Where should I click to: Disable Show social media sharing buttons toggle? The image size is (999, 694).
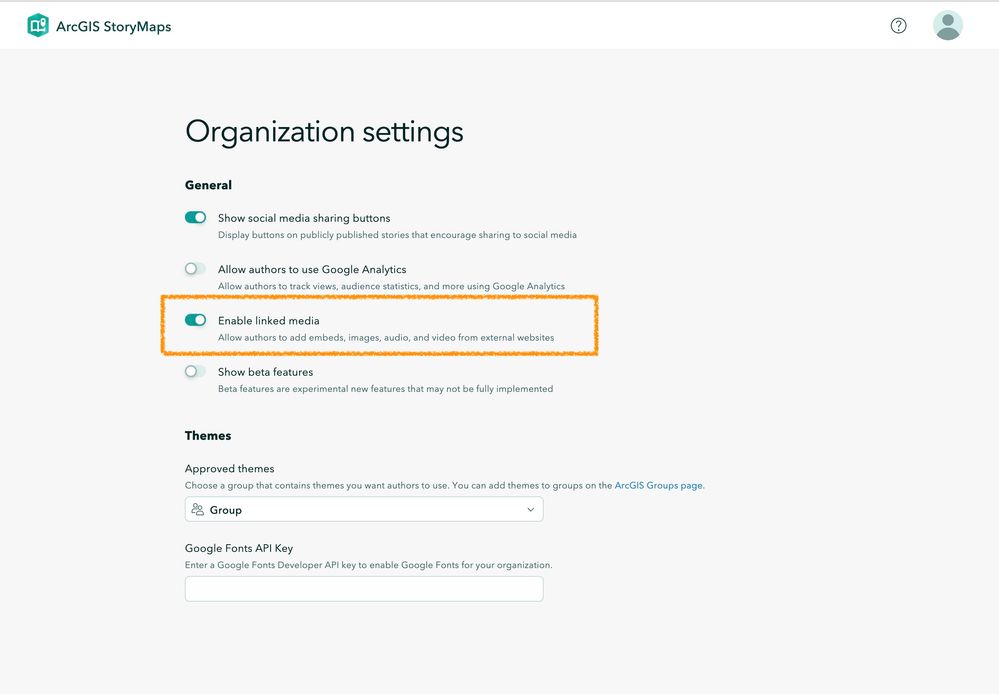195,218
